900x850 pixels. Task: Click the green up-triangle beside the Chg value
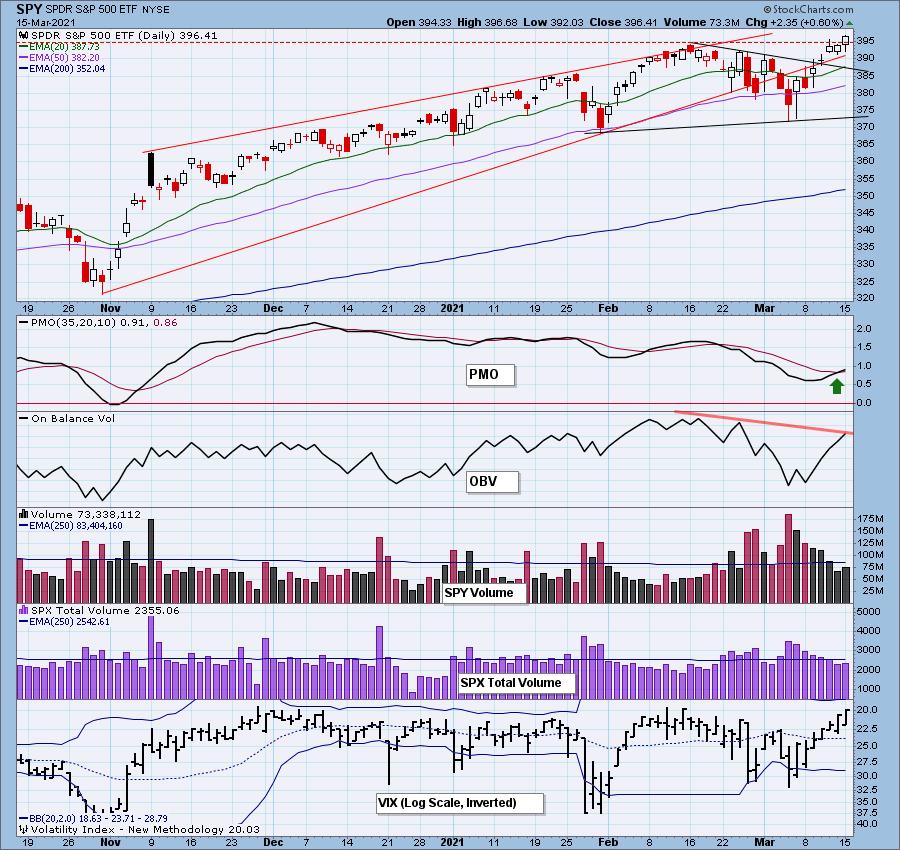coord(849,23)
